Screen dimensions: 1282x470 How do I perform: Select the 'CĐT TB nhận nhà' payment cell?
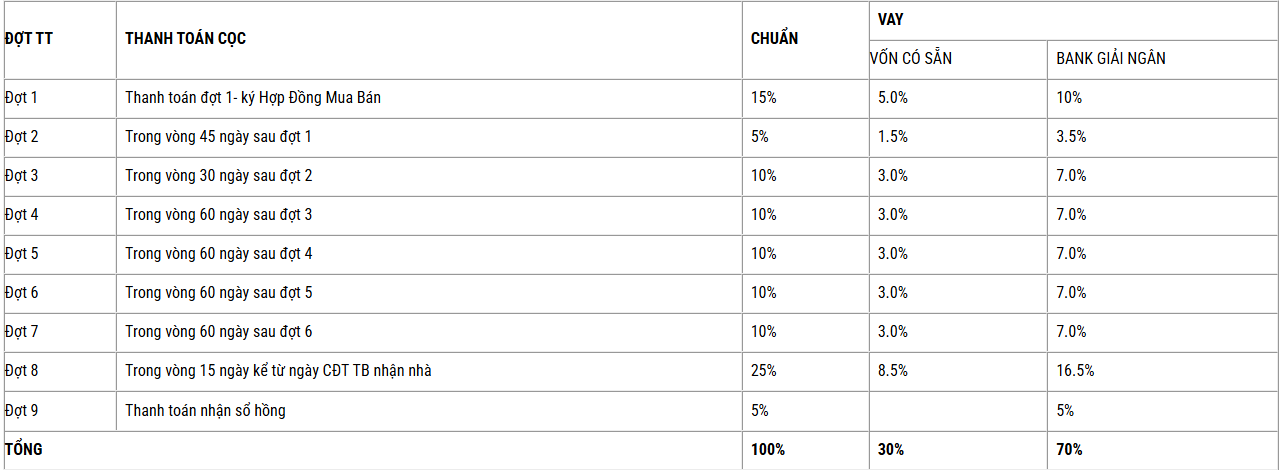(x=278, y=371)
